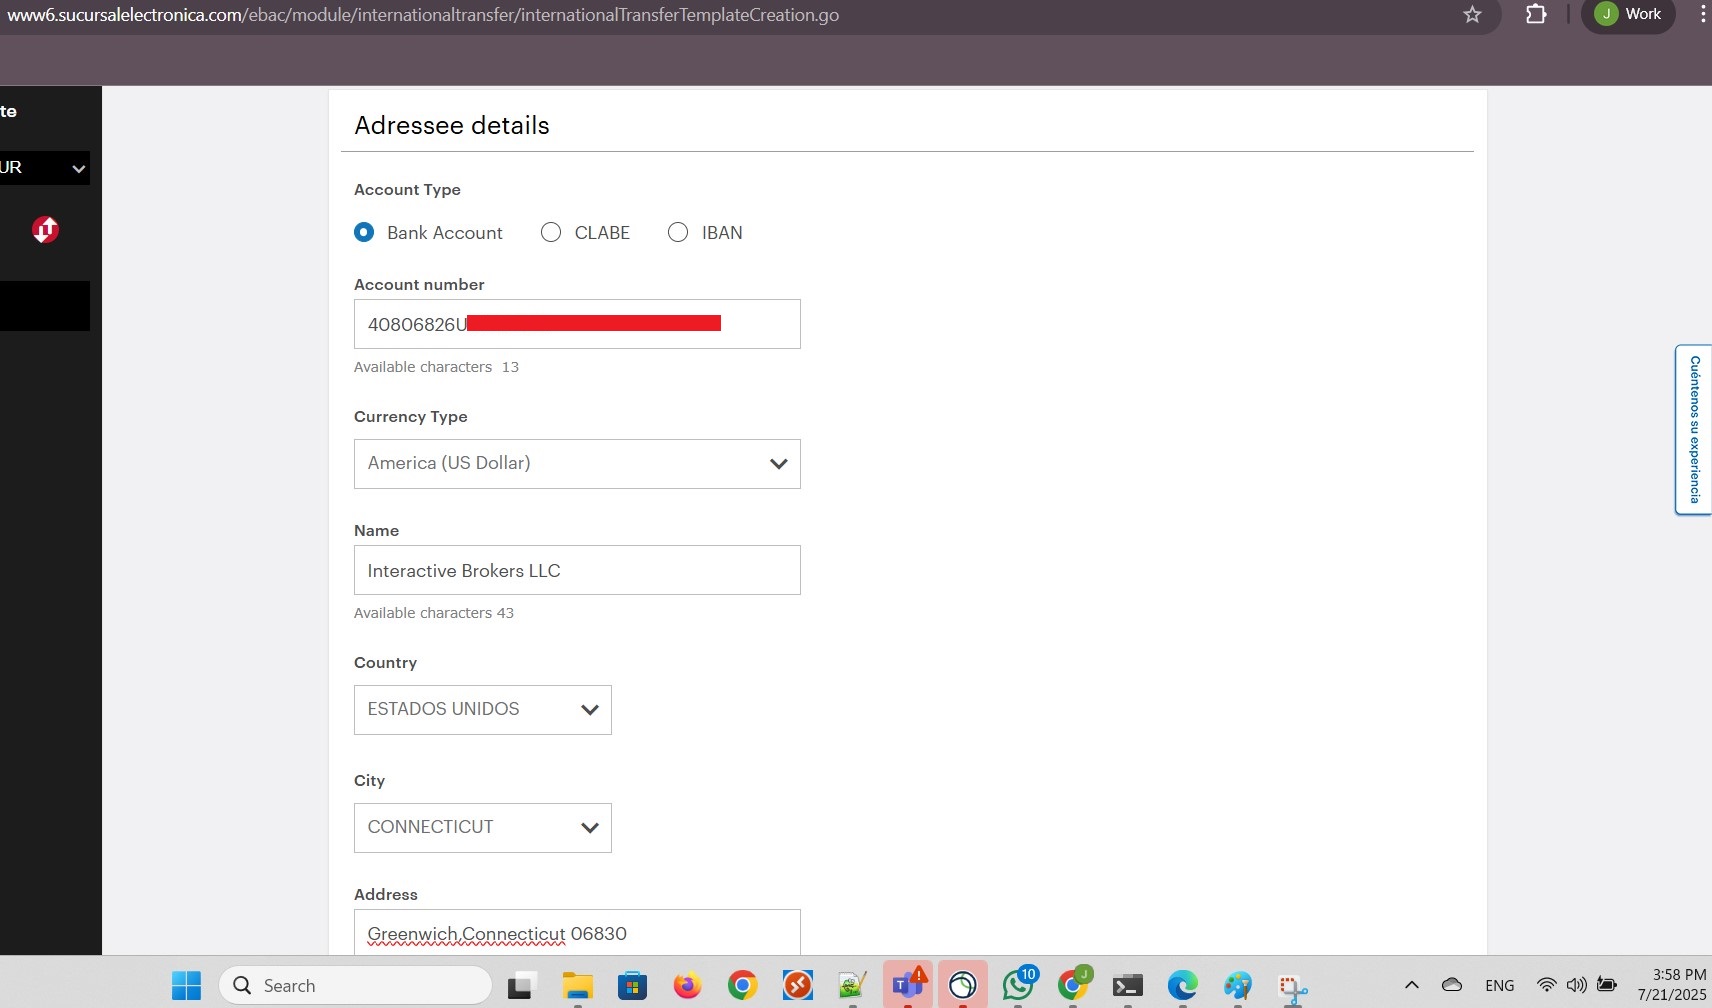Click the OneDrive cloud tray icon
The height and width of the screenshot is (1008, 1712).
click(1452, 985)
